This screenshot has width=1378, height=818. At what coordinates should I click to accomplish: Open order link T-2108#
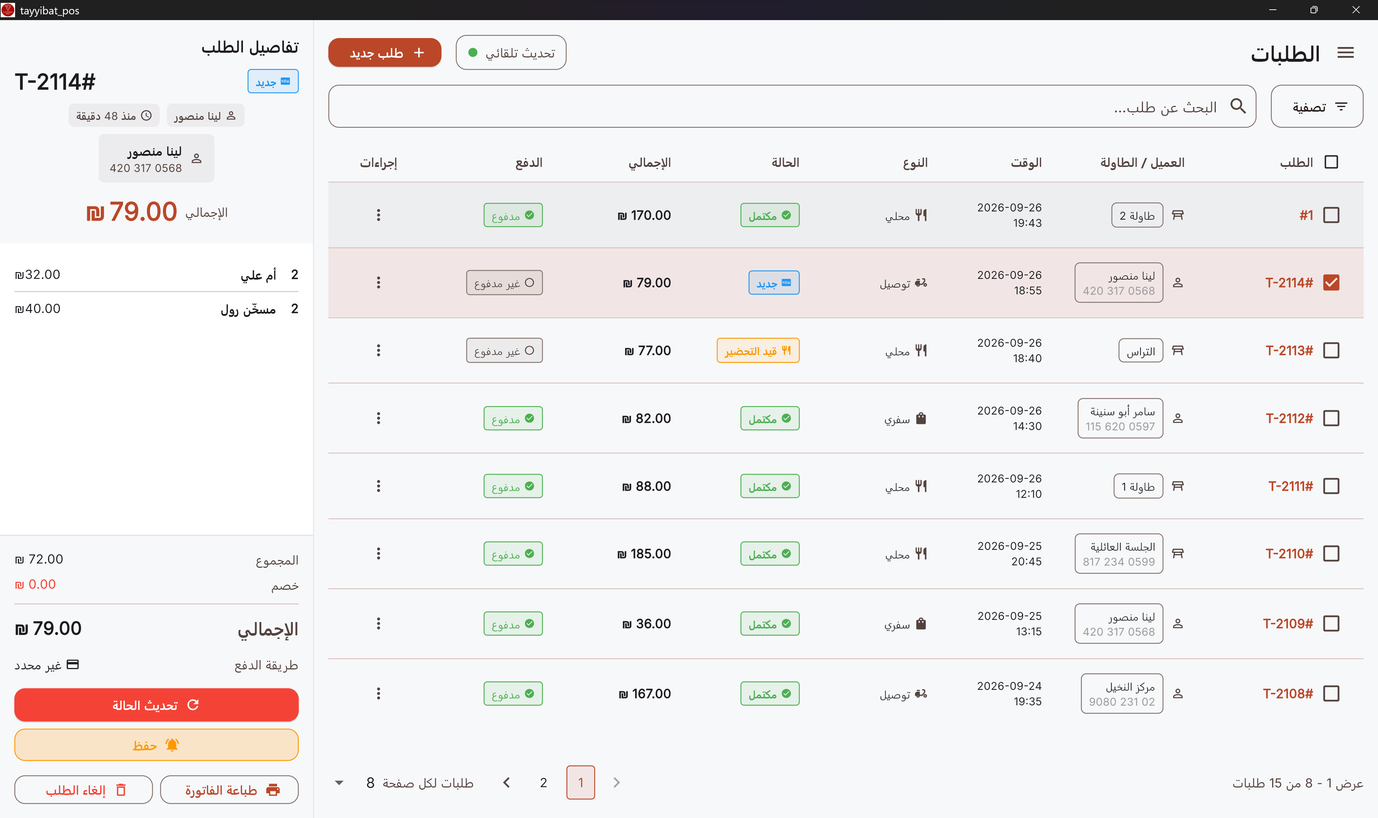coord(1288,694)
